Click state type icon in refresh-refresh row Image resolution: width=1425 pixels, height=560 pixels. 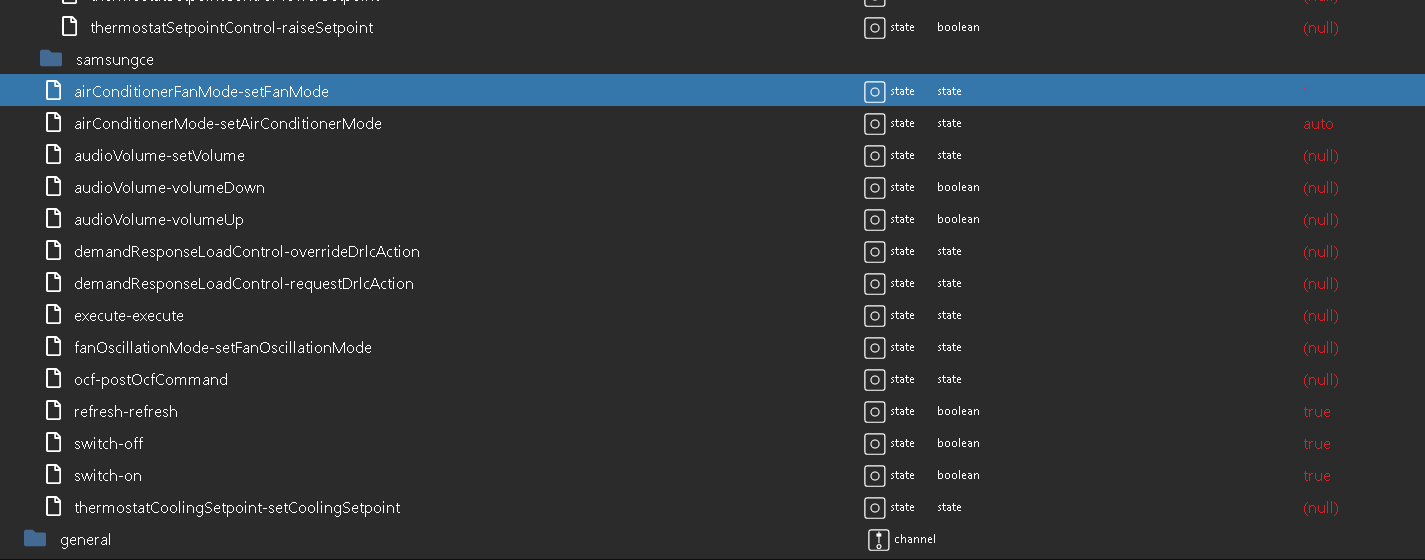click(875, 412)
